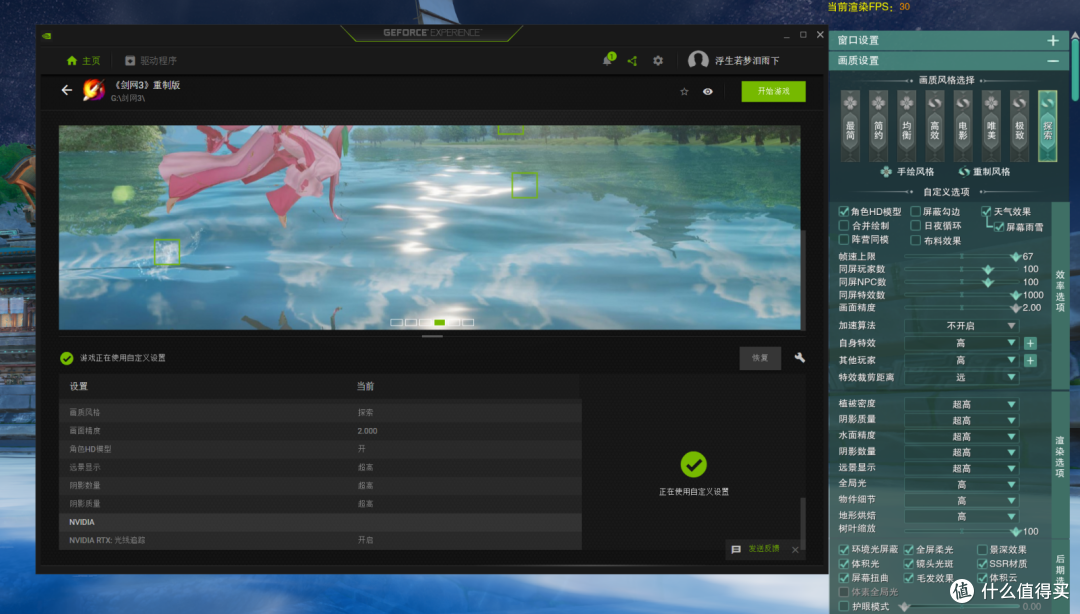This screenshot has height=614, width=1080.
Task: Click the 帧速上限 slider handle
Action: coord(1015,256)
